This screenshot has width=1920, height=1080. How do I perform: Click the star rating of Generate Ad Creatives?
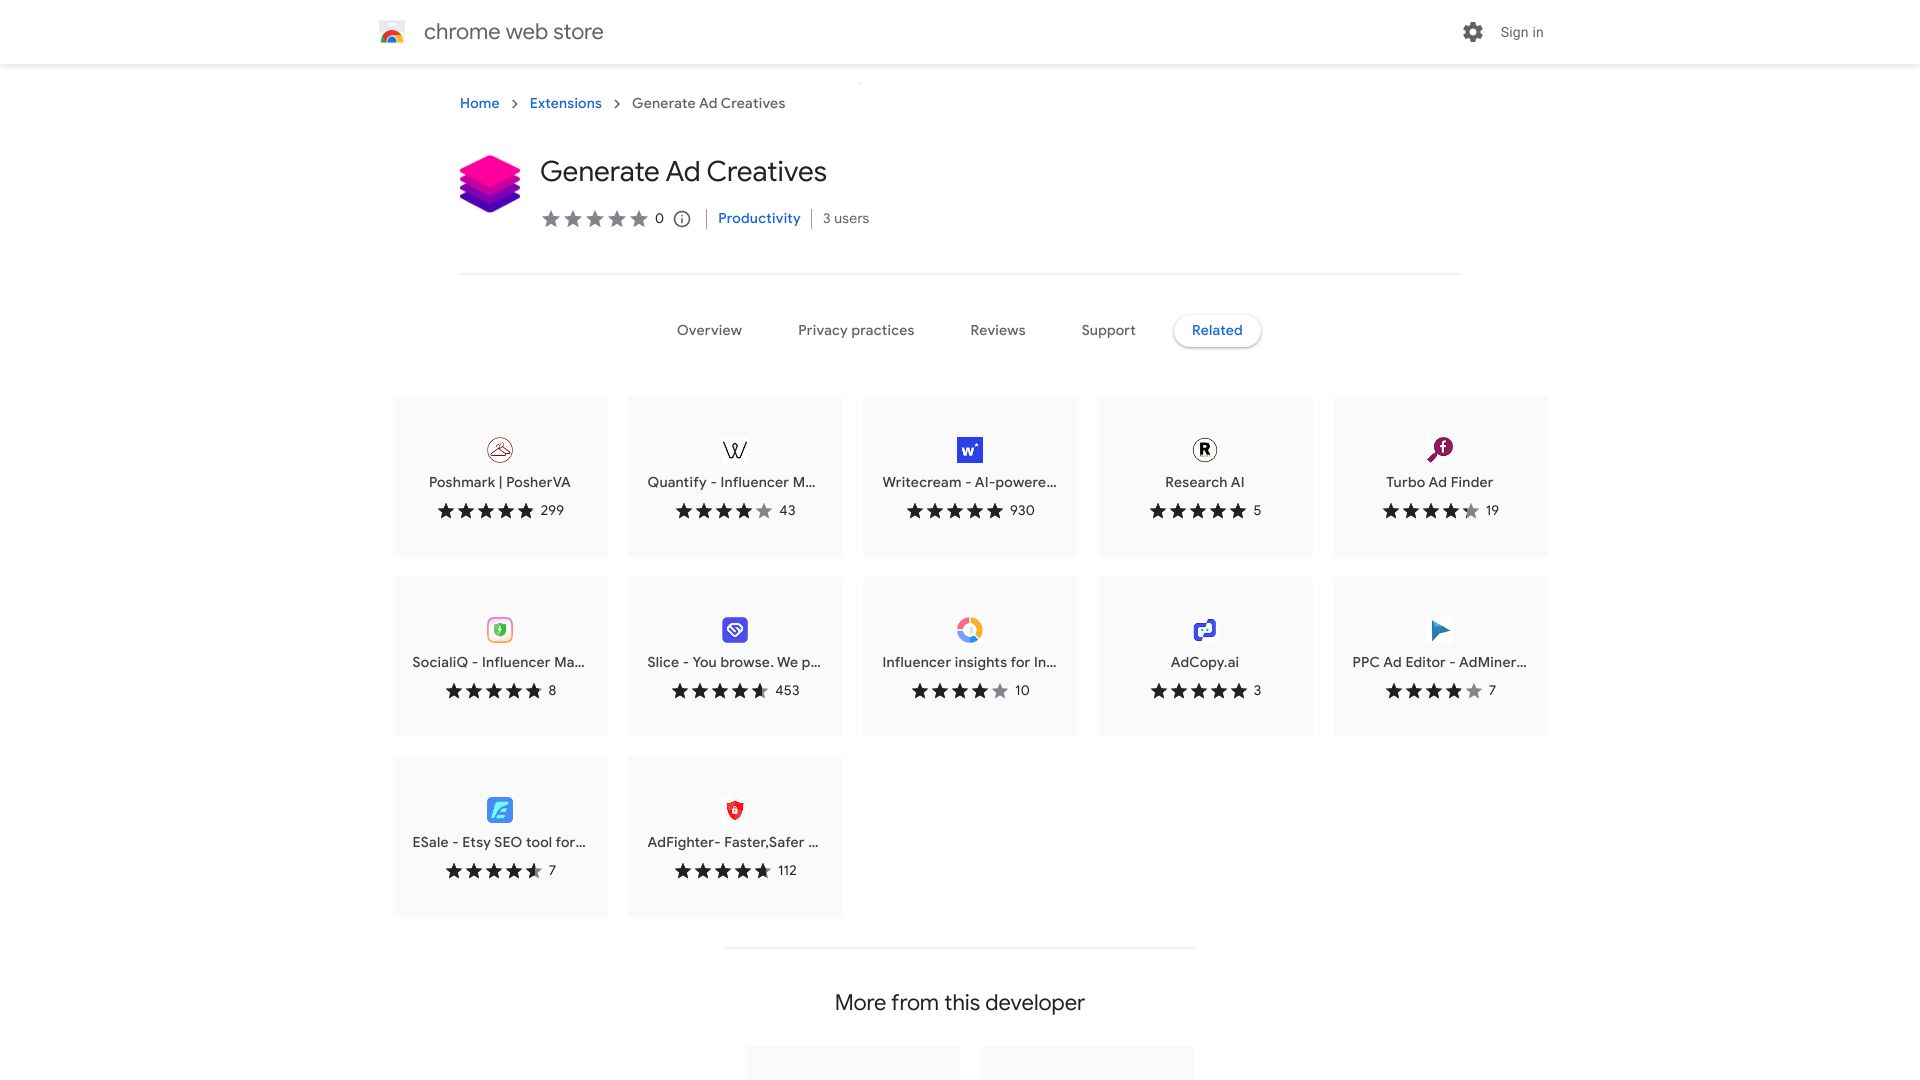click(595, 218)
